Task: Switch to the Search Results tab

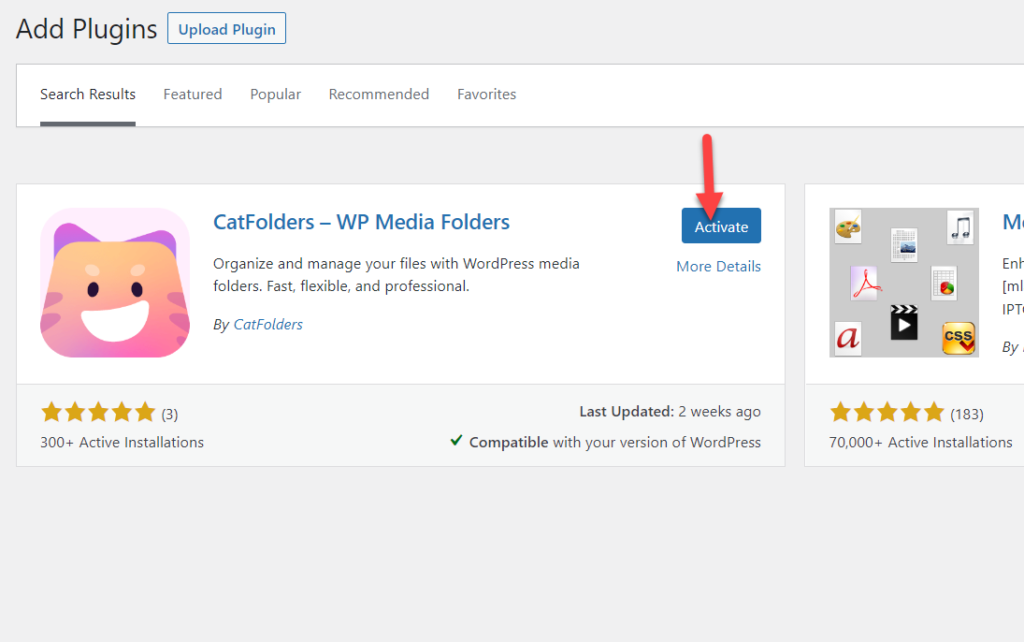Action: click(88, 94)
